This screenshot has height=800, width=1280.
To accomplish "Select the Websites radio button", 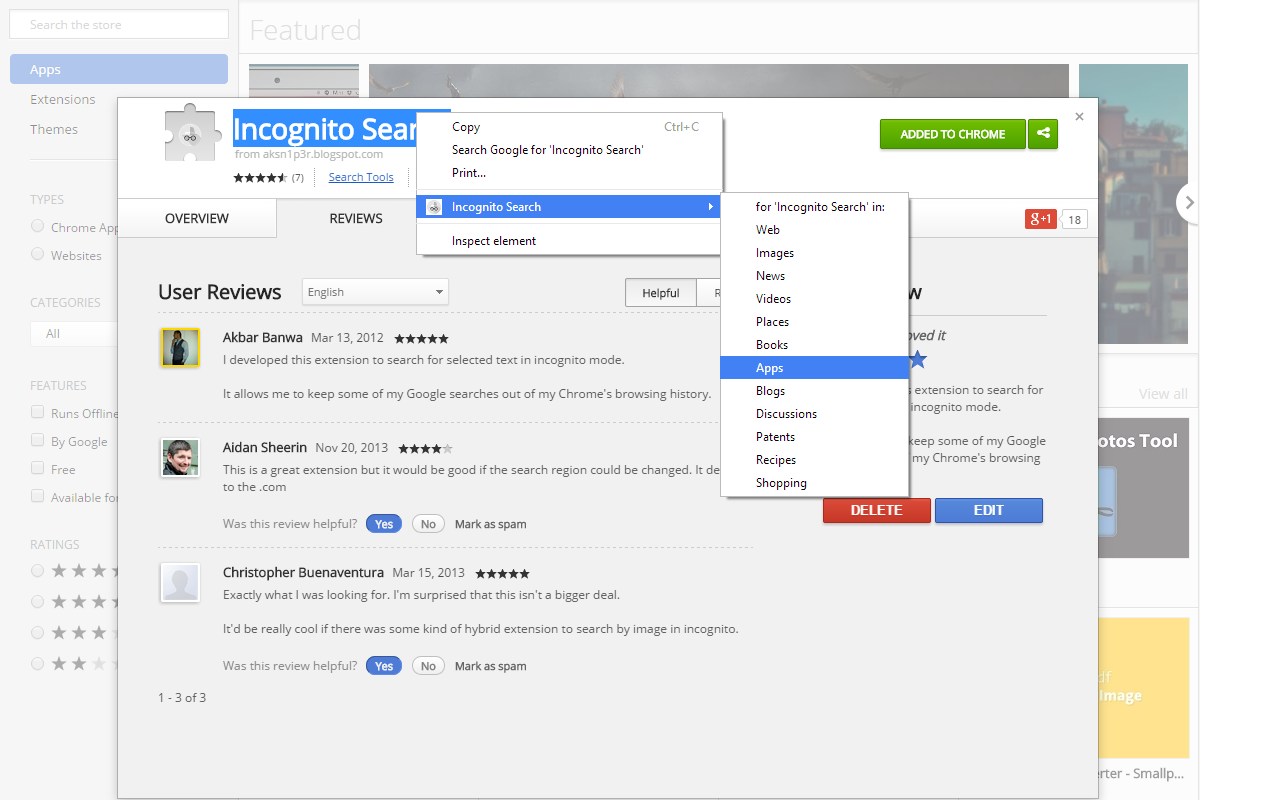I will click(x=37, y=254).
